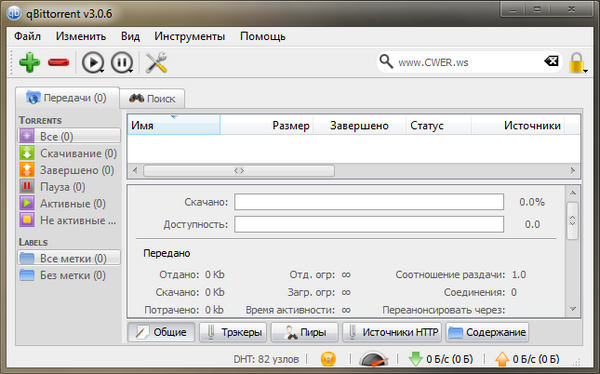
Task: Sort by the Статус column header
Action: [x=439, y=125]
